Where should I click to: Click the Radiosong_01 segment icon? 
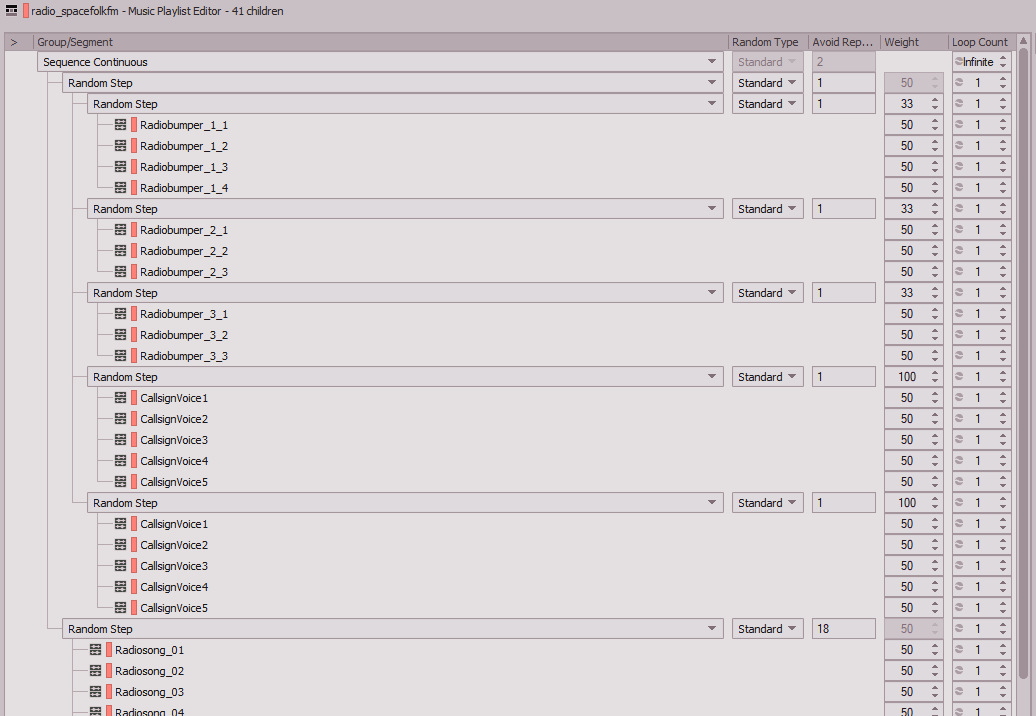95,650
